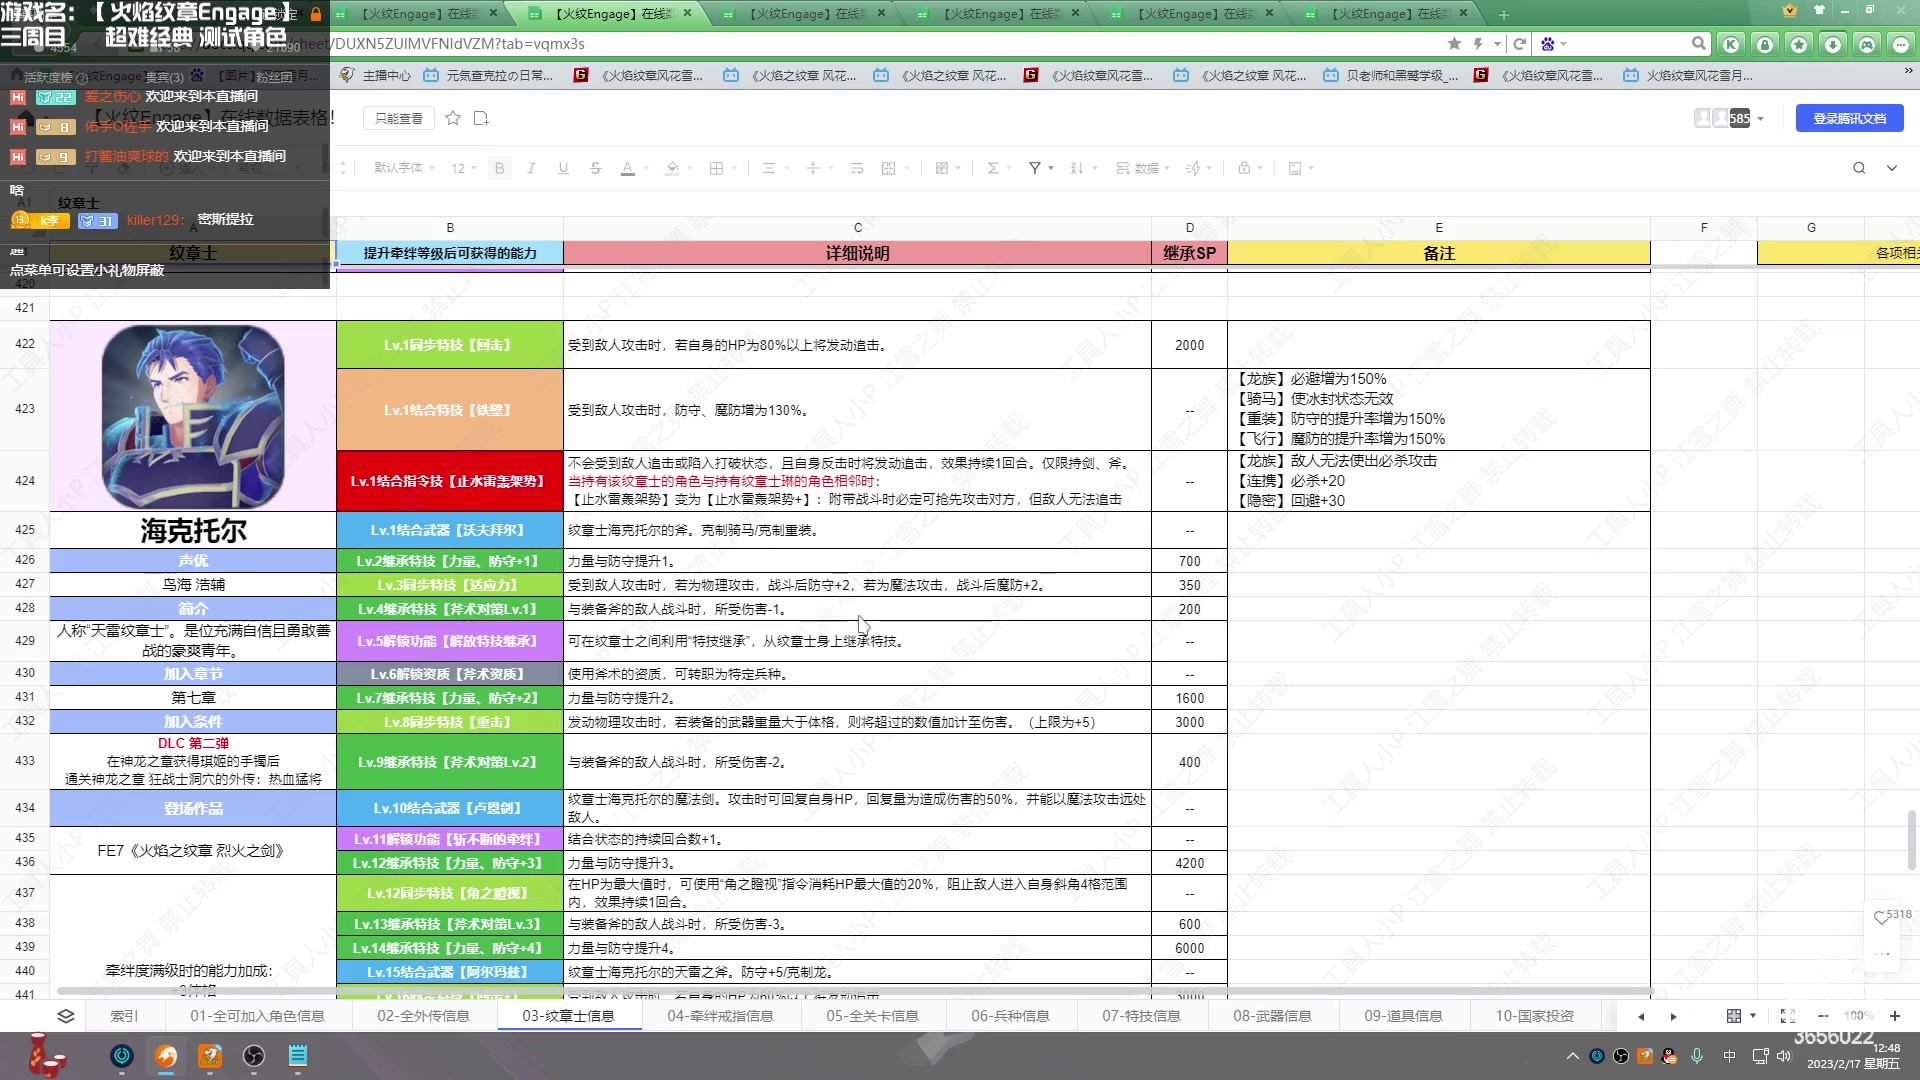Switch to 04-牵绊戒指信息 sheet tab

pyautogui.click(x=720, y=1016)
